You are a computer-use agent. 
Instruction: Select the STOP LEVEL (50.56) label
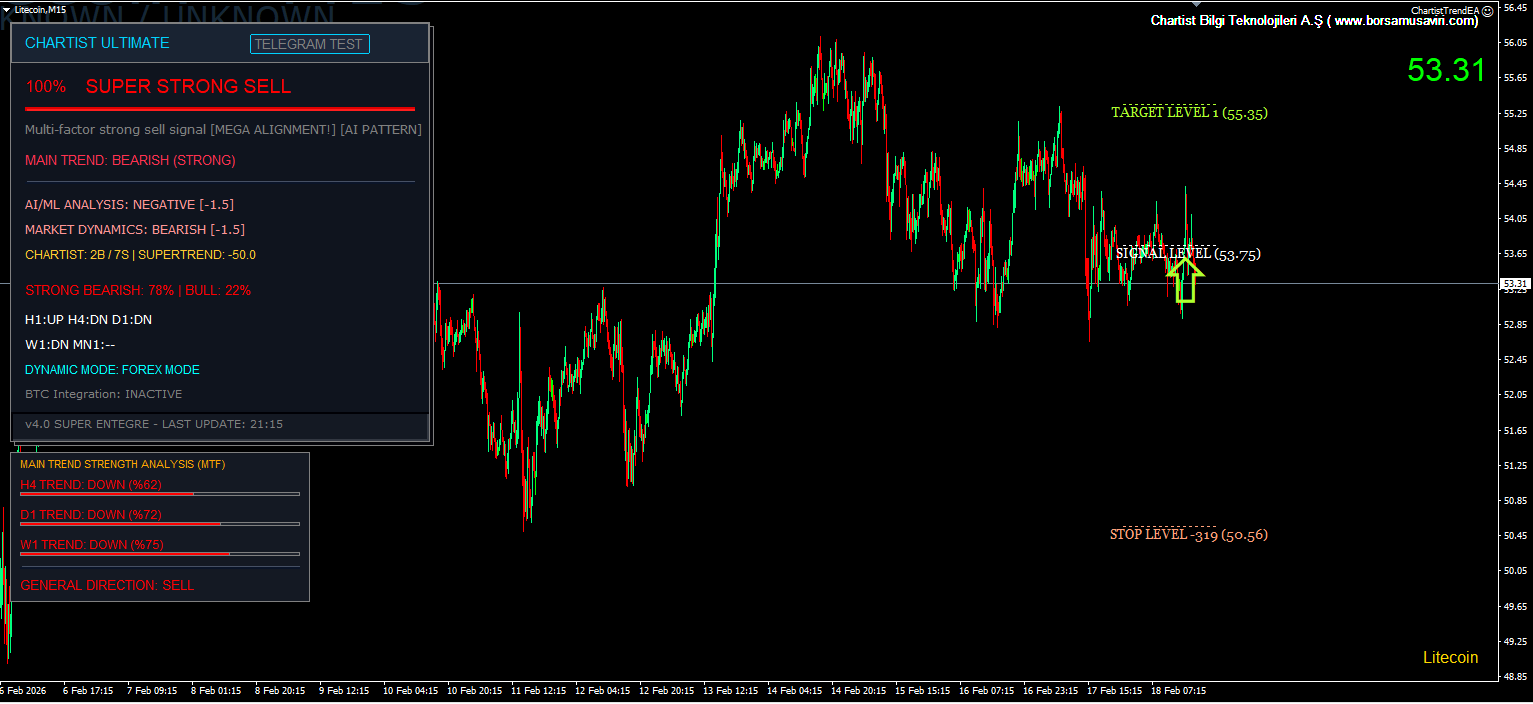(1188, 535)
